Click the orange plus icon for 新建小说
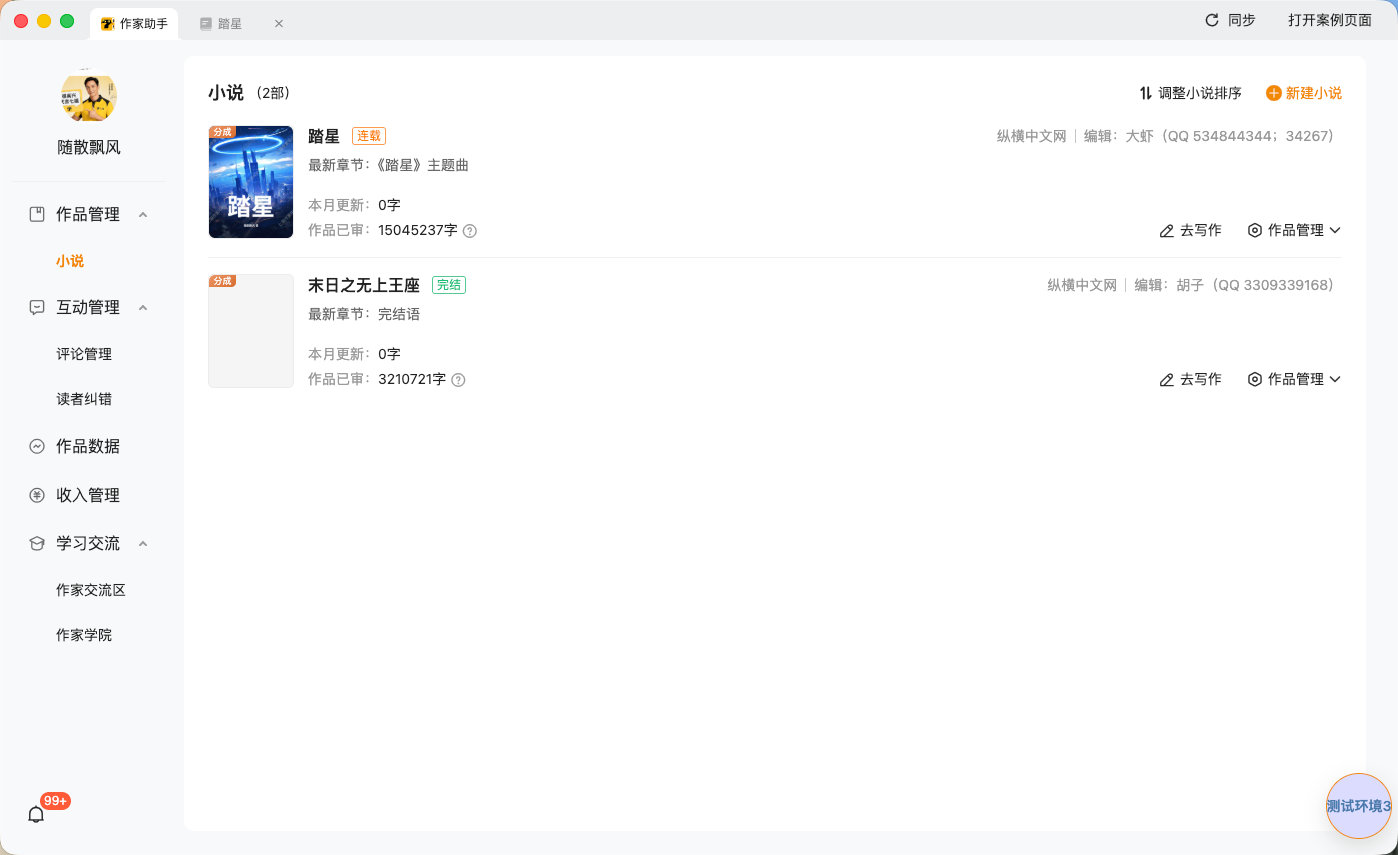Viewport: 1398px width, 855px height. point(1274,93)
